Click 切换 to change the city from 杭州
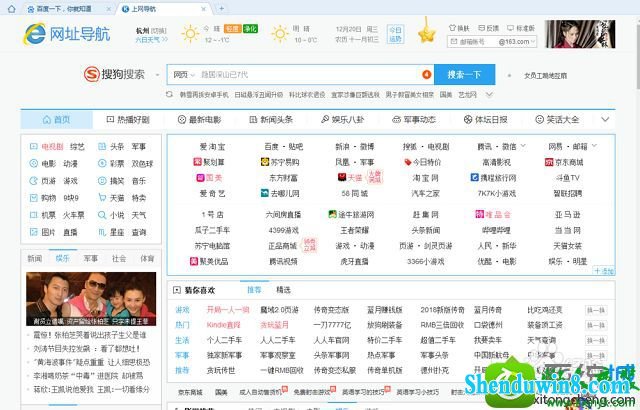This screenshot has height=410, width=640. point(159,31)
